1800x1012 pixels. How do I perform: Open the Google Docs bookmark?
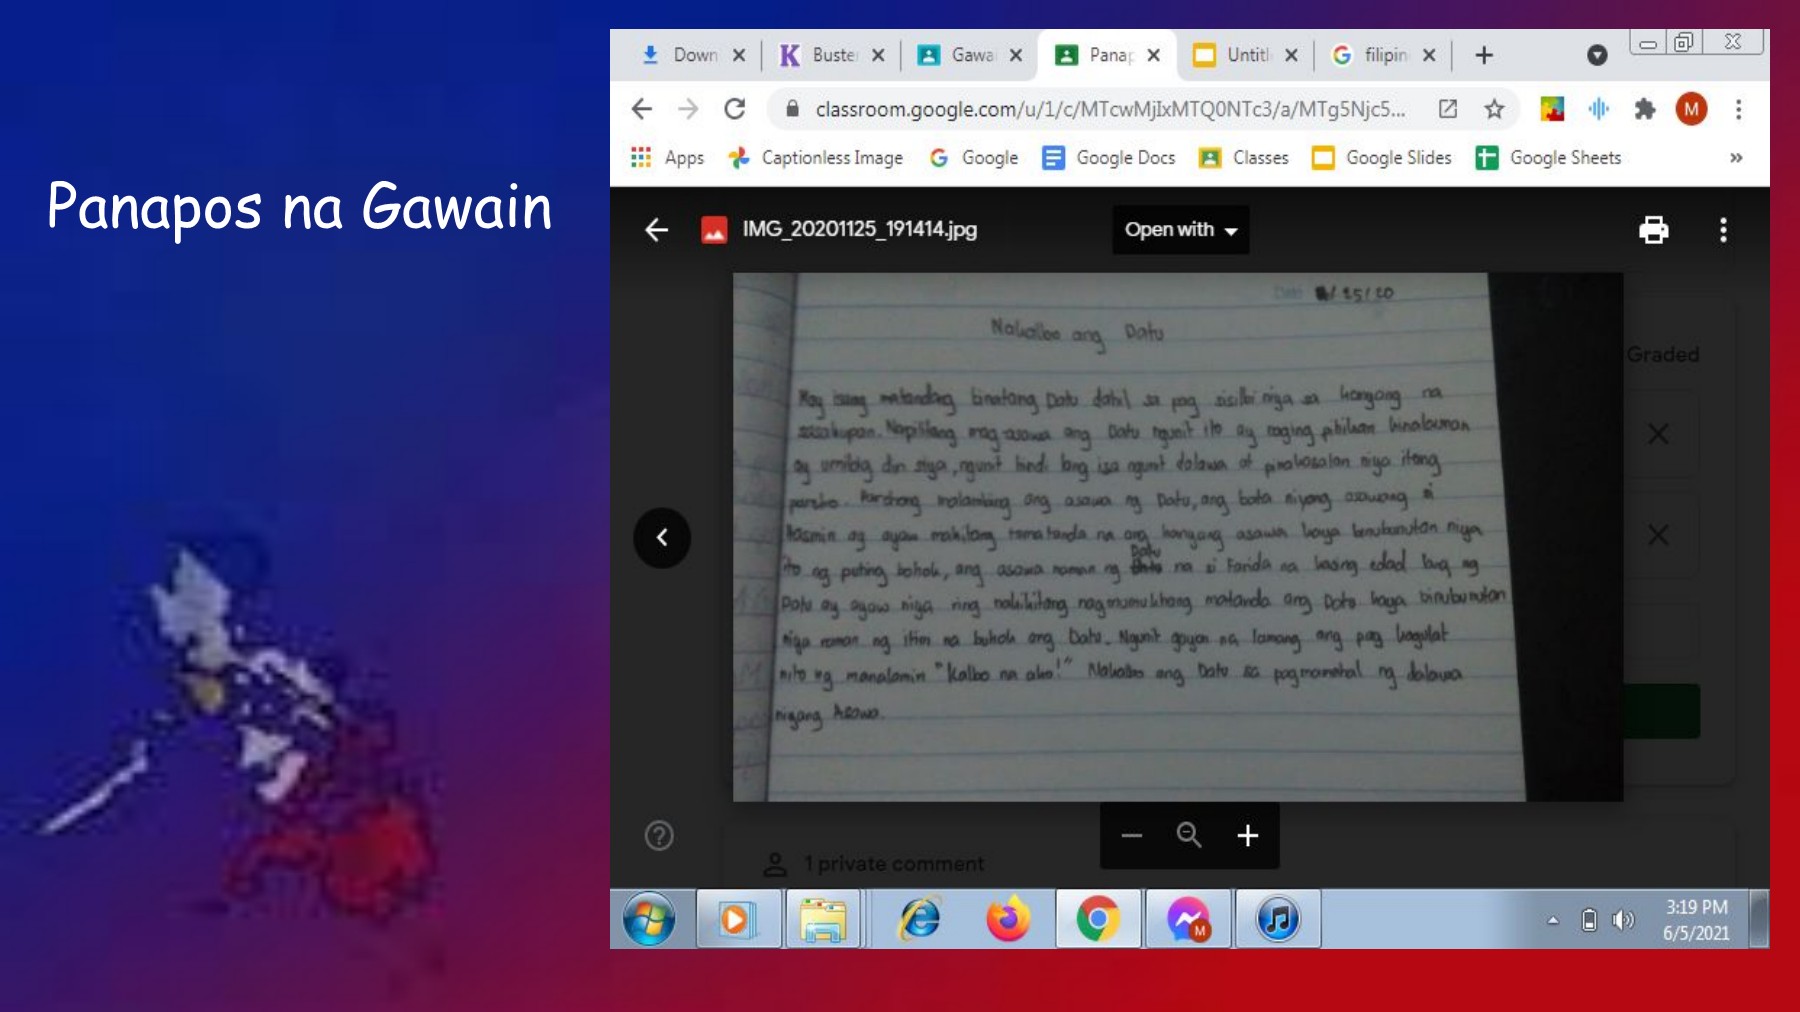(x=1109, y=158)
